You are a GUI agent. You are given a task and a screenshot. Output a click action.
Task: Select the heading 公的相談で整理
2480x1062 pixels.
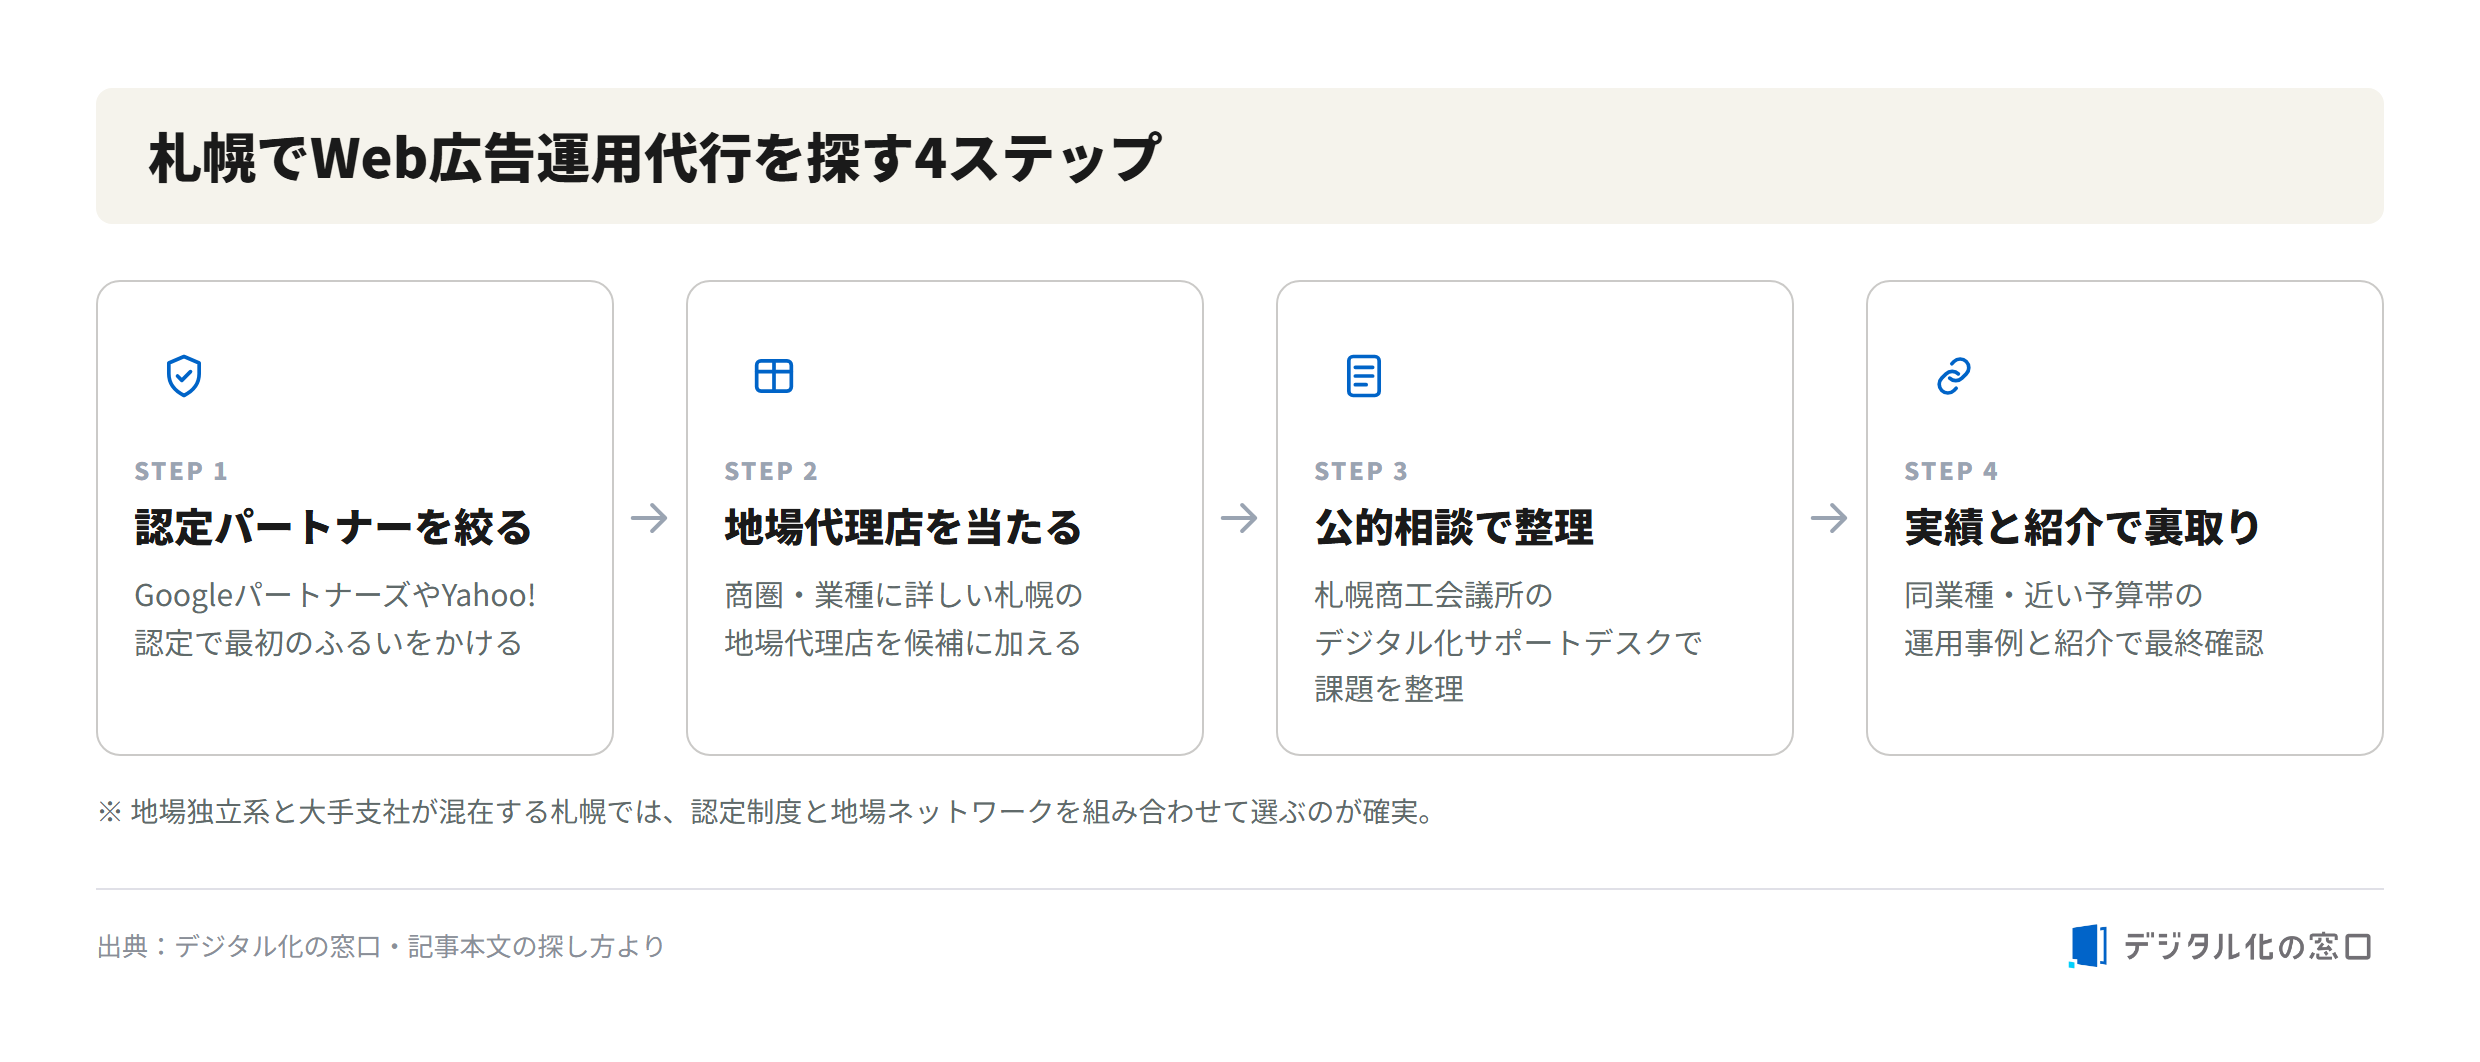click(x=1454, y=527)
